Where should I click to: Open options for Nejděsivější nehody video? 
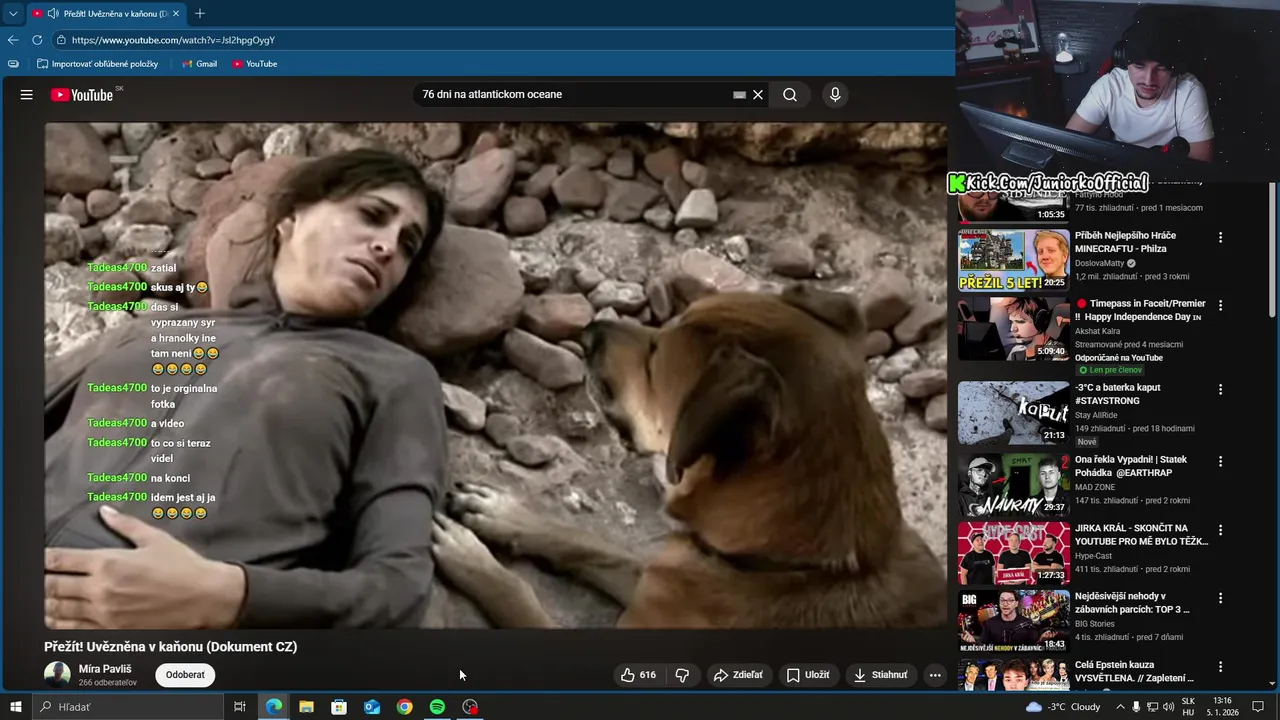(x=1220, y=599)
